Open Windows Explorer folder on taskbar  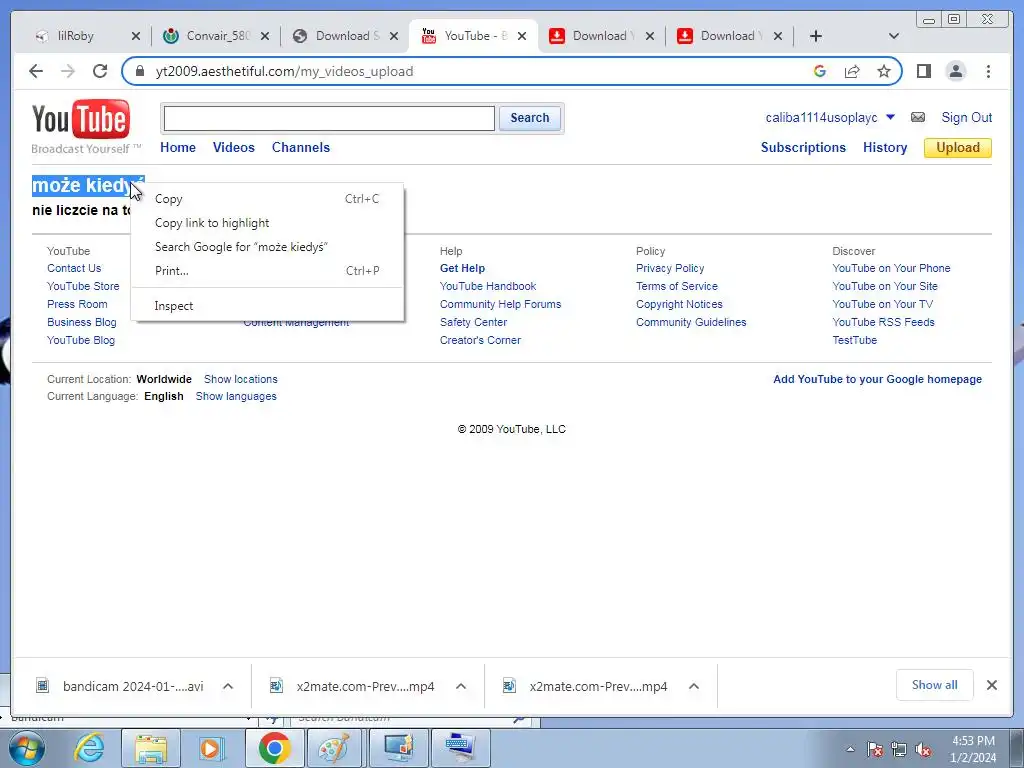click(x=150, y=748)
